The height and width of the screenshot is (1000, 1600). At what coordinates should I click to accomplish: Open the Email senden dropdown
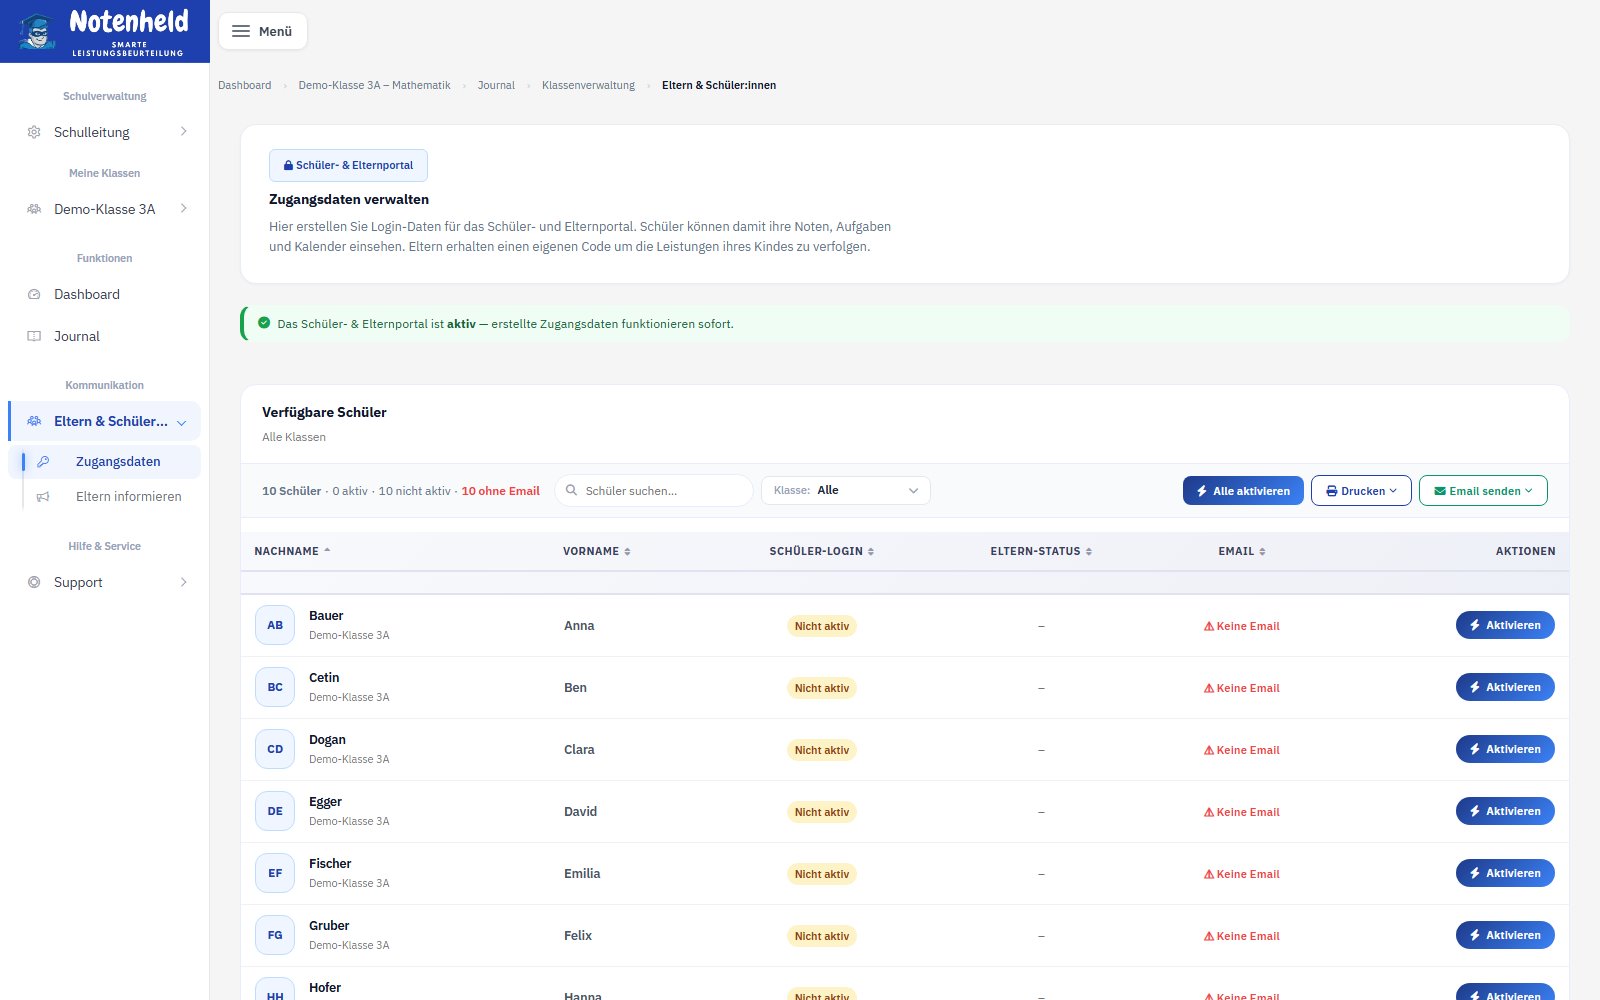(1483, 490)
